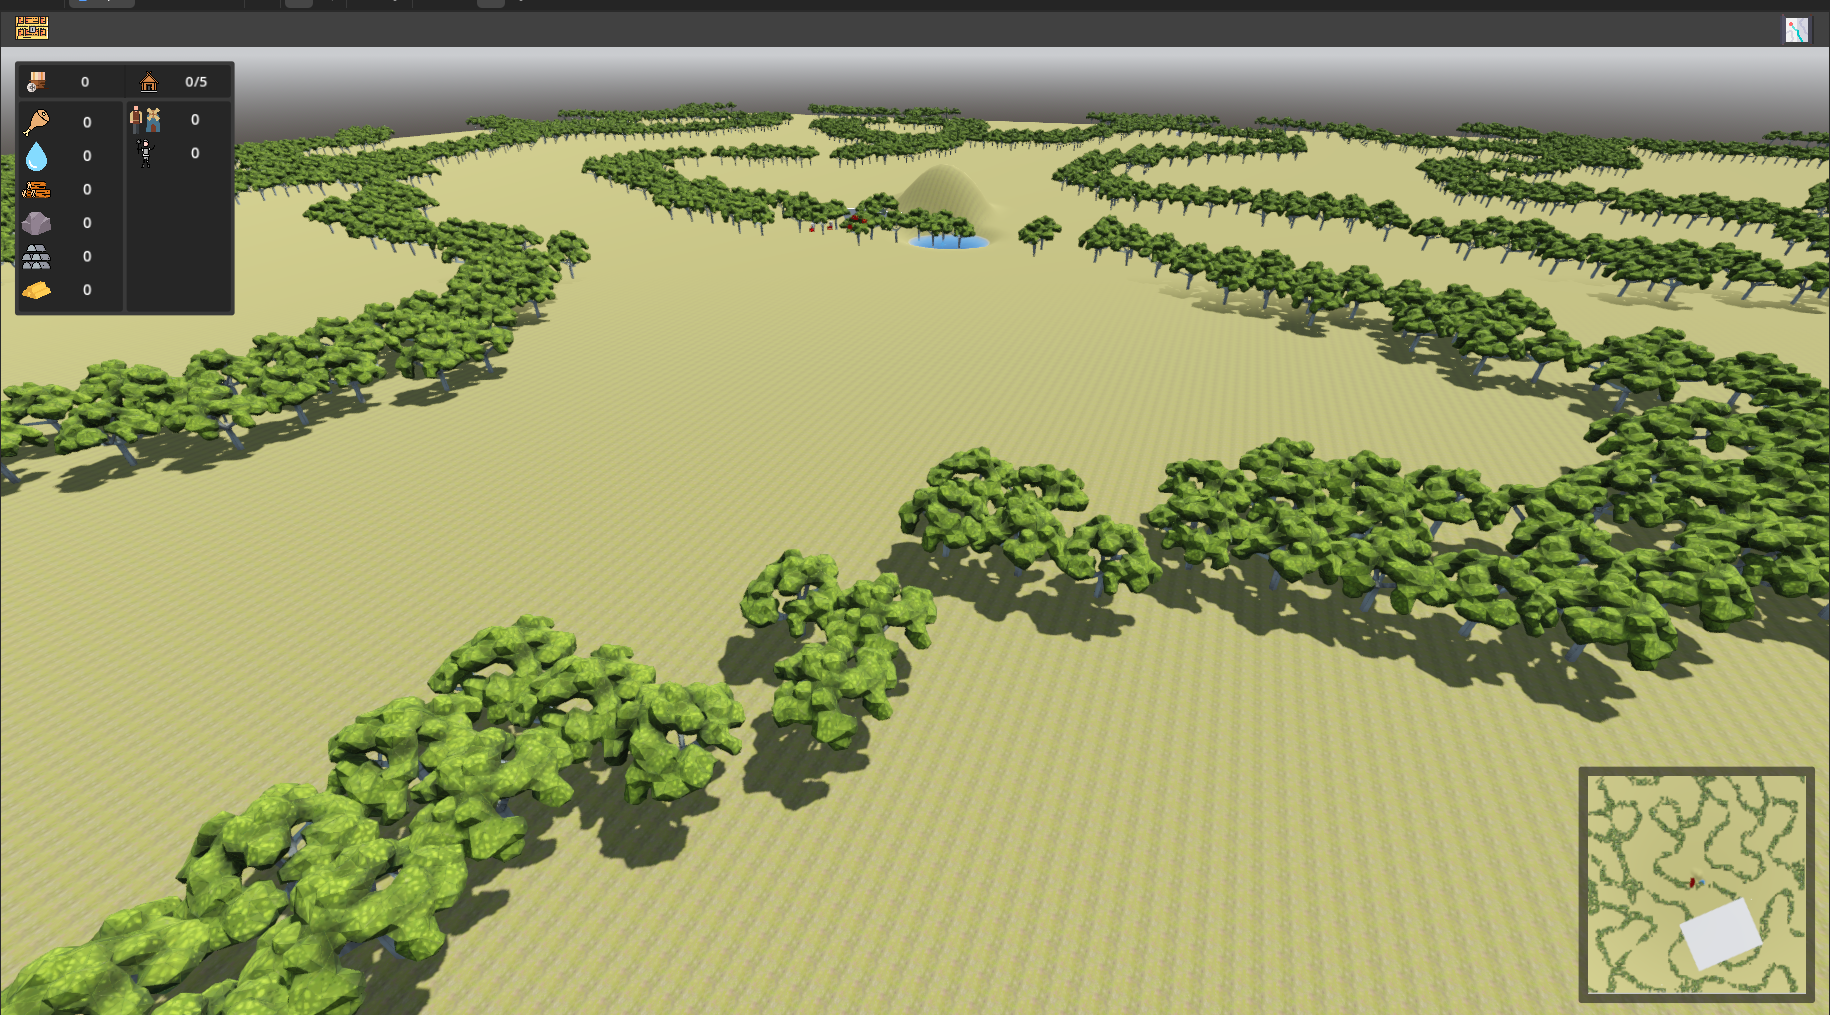
Task: Click the lone tree right of the pond
Action: tap(1040, 232)
